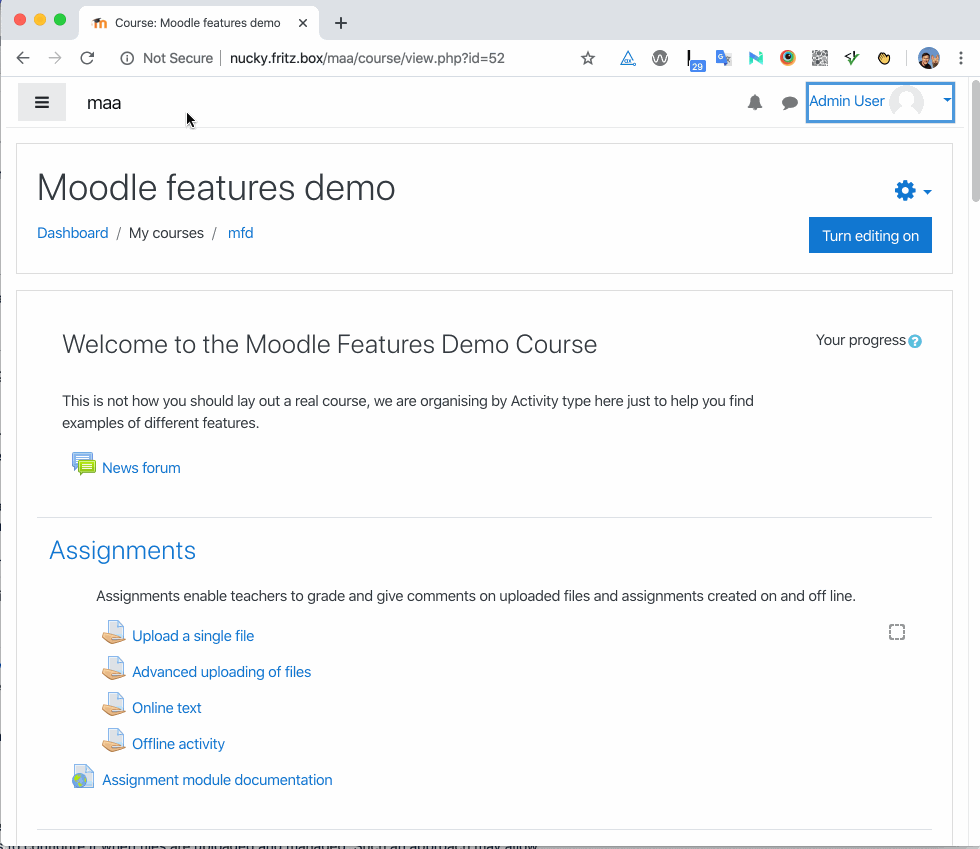Open the Online text assignment
This screenshot has height=849, width=980.
(167, 708)
